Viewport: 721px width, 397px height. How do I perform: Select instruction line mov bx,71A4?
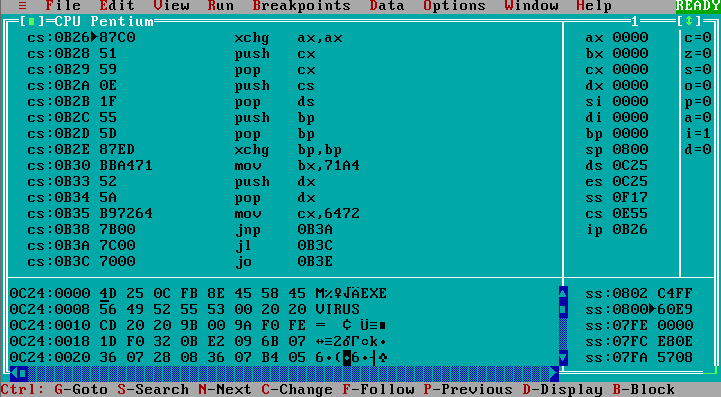194,165
